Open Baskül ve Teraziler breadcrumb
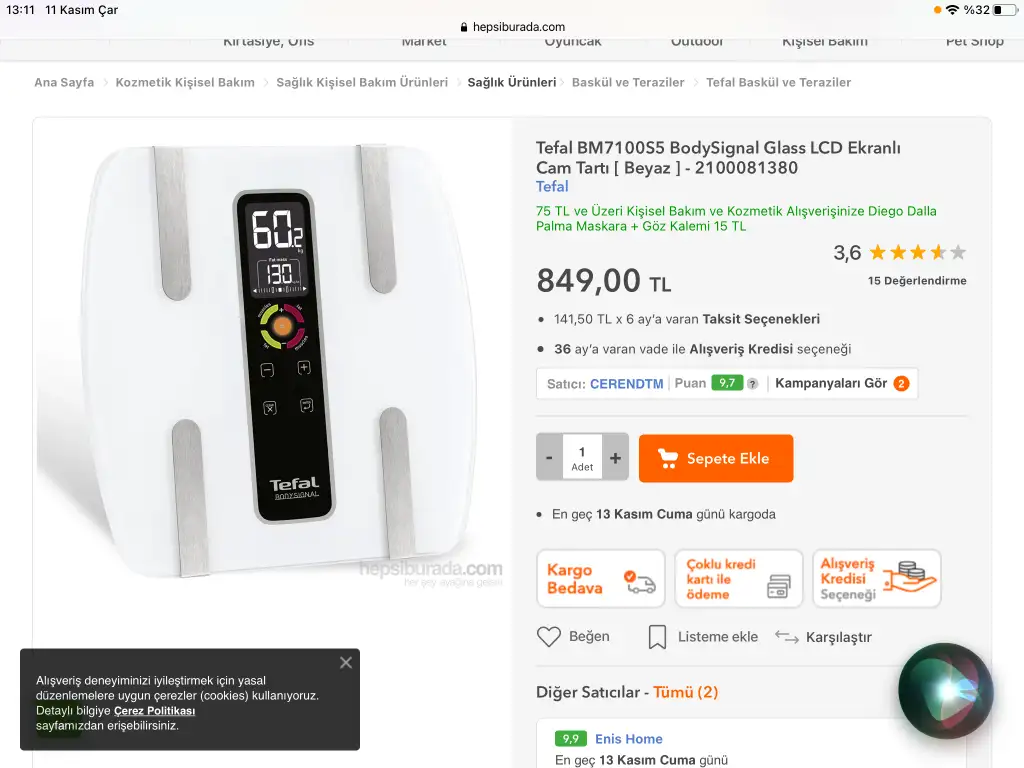The height and width of the screenshot is (768, 1024). pos(628,82)
